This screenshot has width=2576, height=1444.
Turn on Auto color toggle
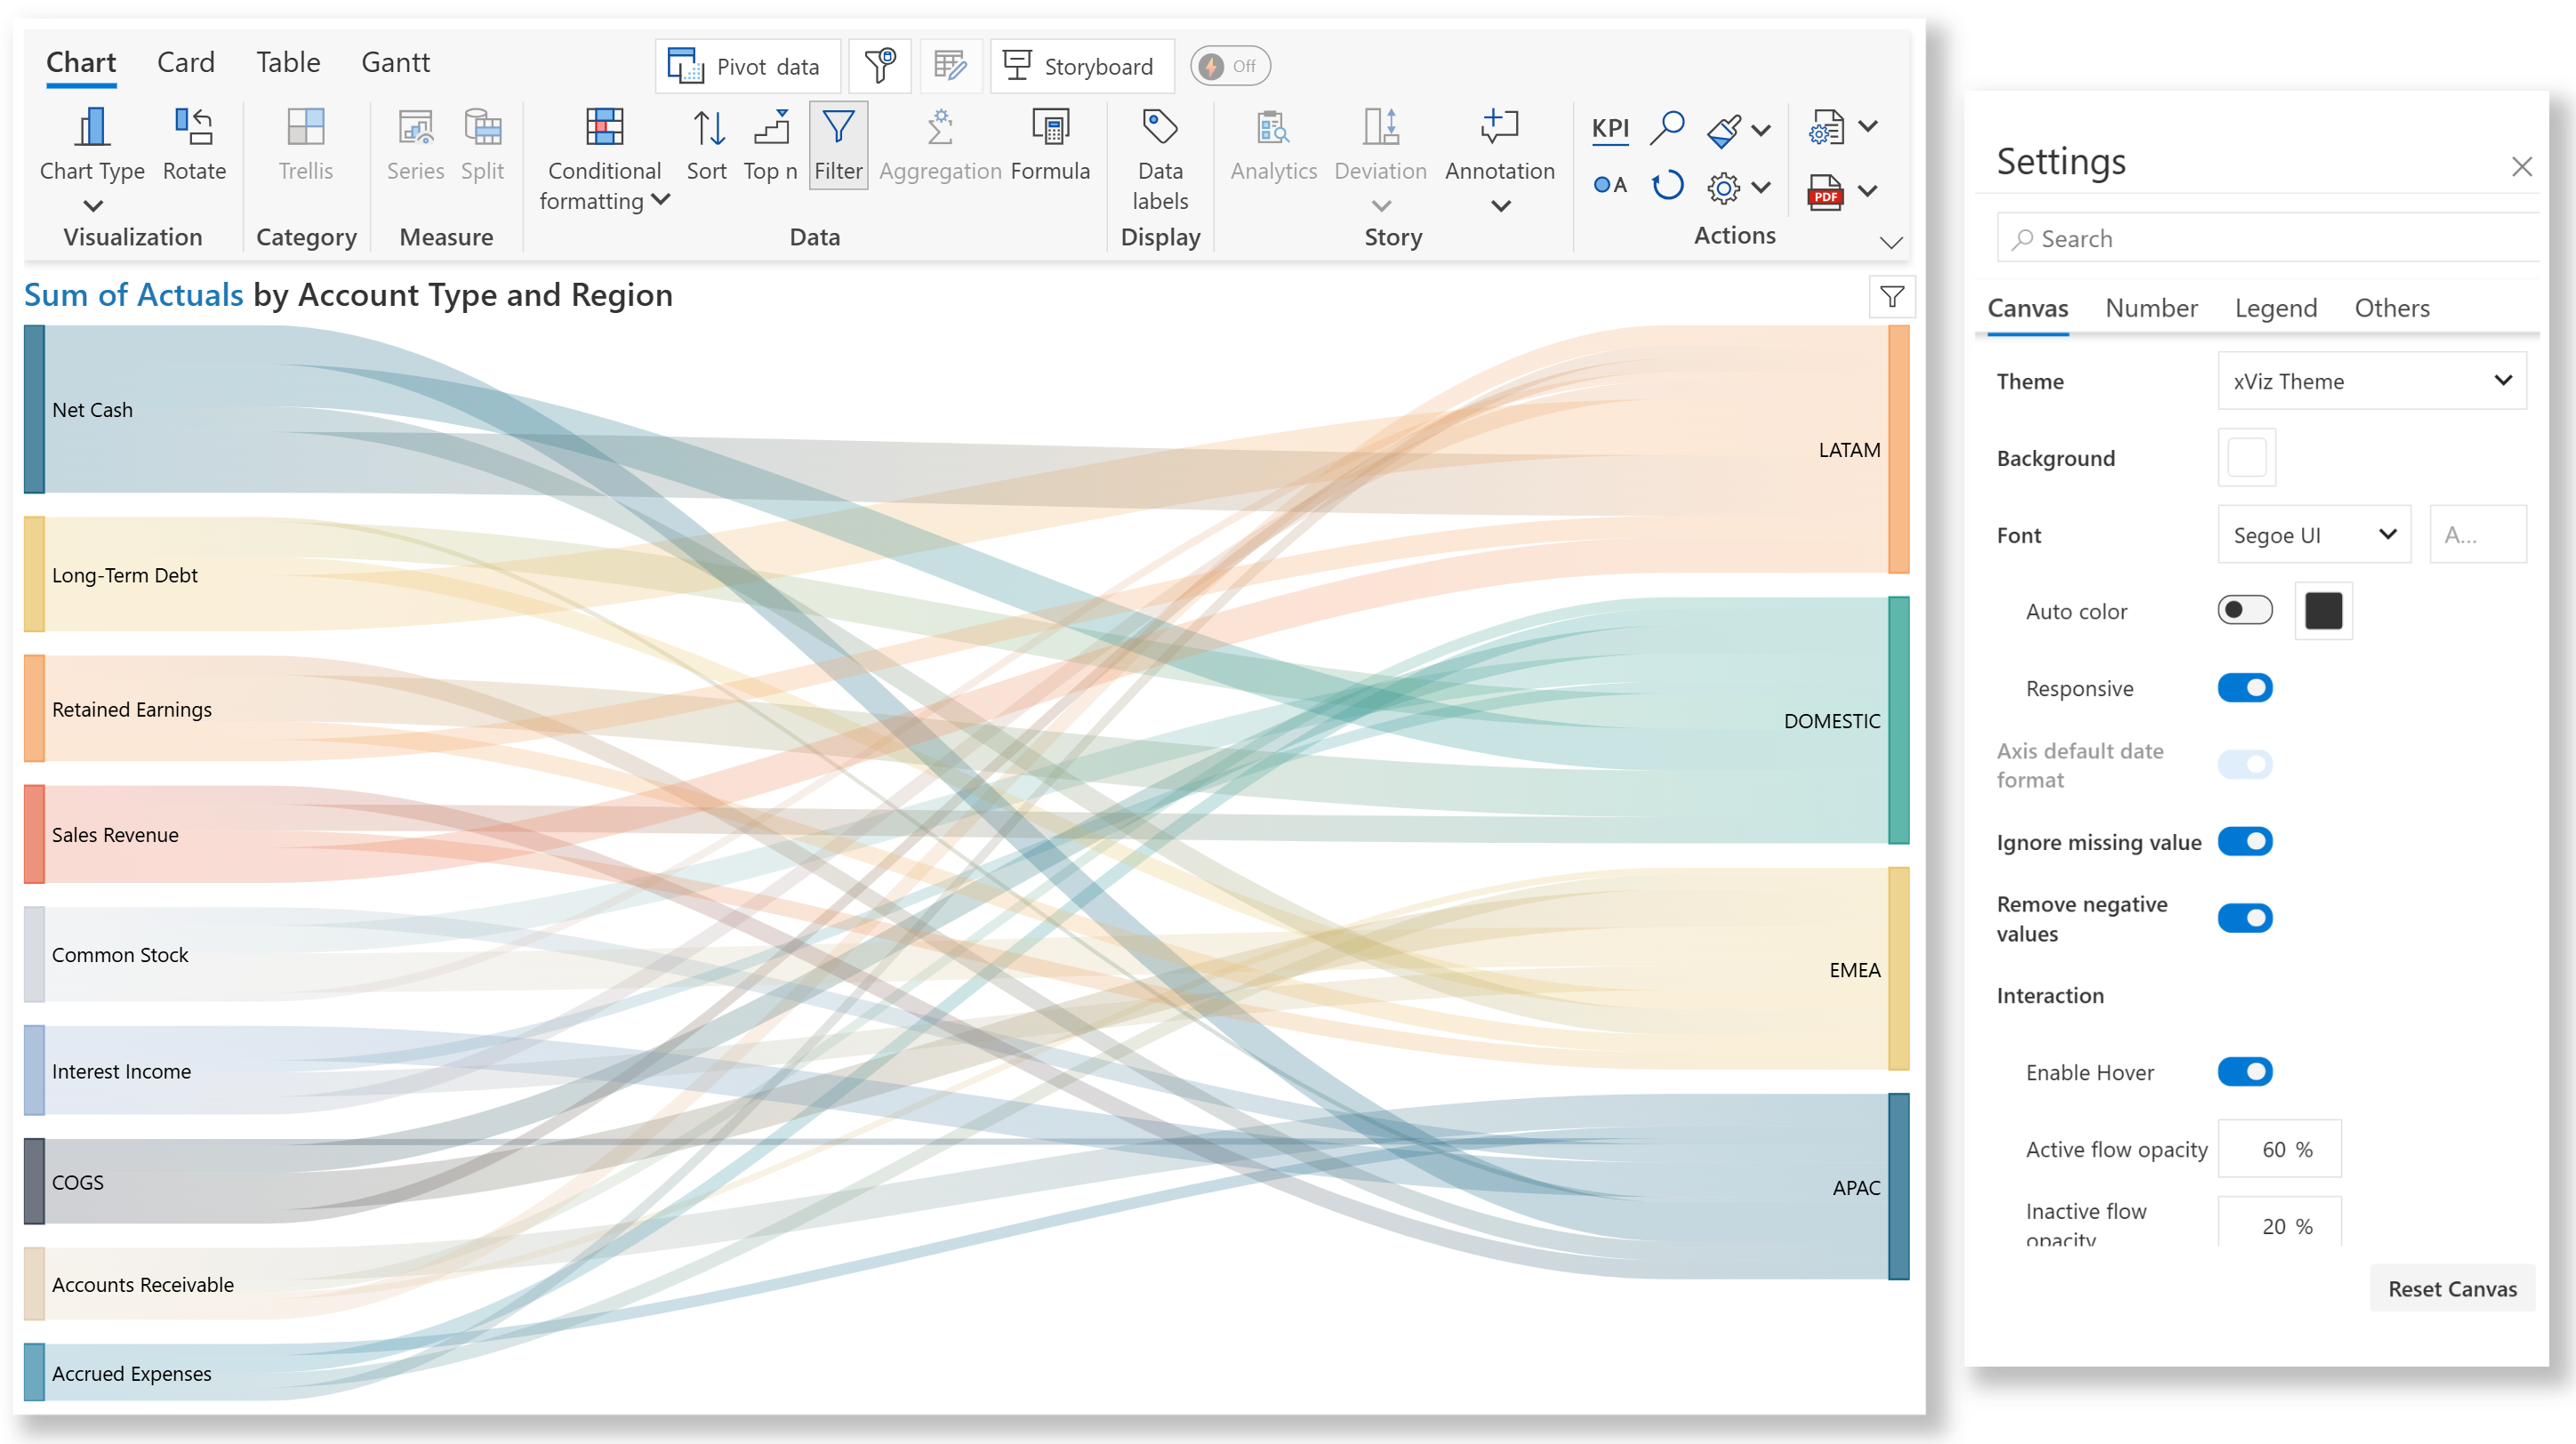(2245, 611)
